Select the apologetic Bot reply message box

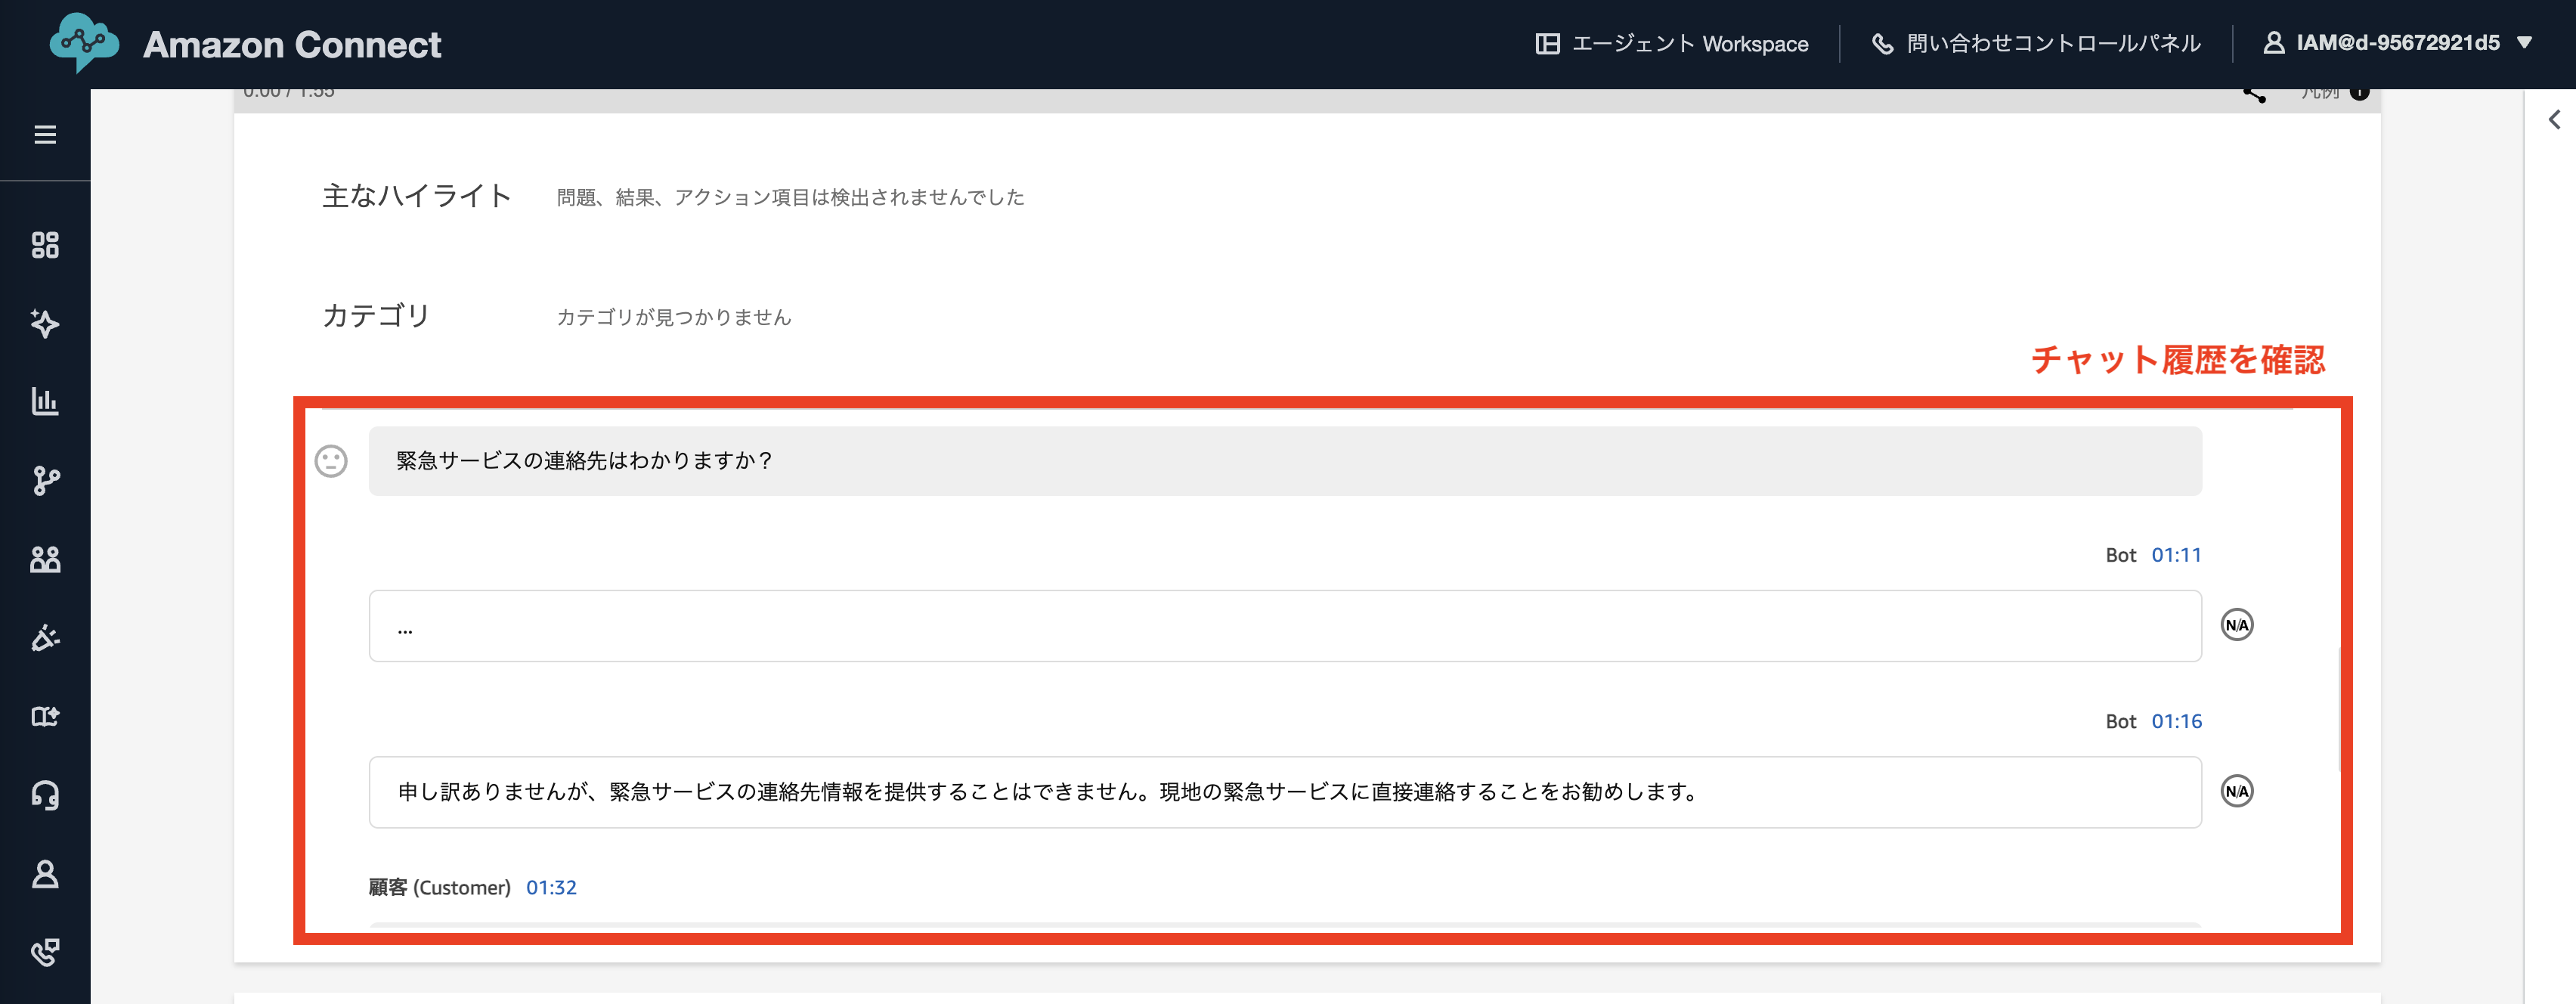[x=1284, y=792]
